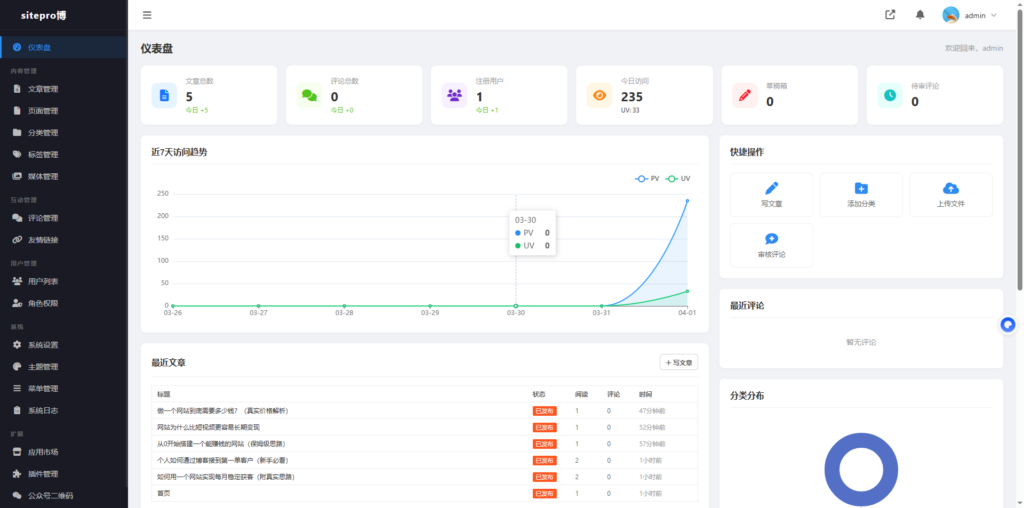Click the 文章总数 document icon

tap(164, 95)
